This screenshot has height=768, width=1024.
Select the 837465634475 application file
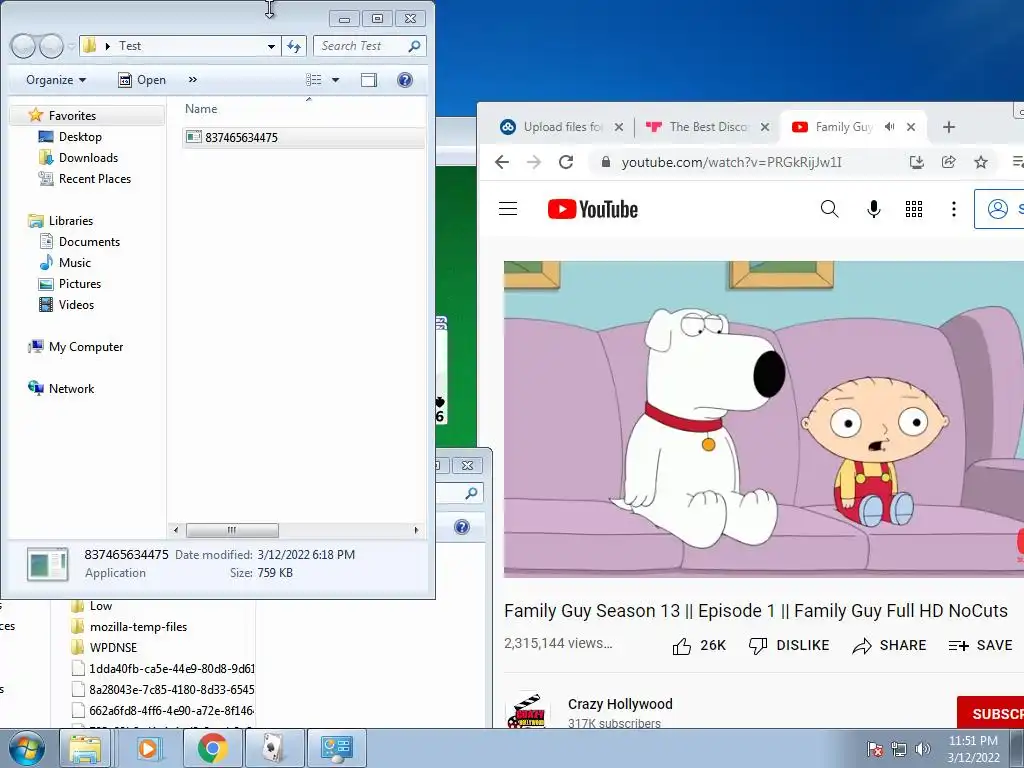[304, 137]
